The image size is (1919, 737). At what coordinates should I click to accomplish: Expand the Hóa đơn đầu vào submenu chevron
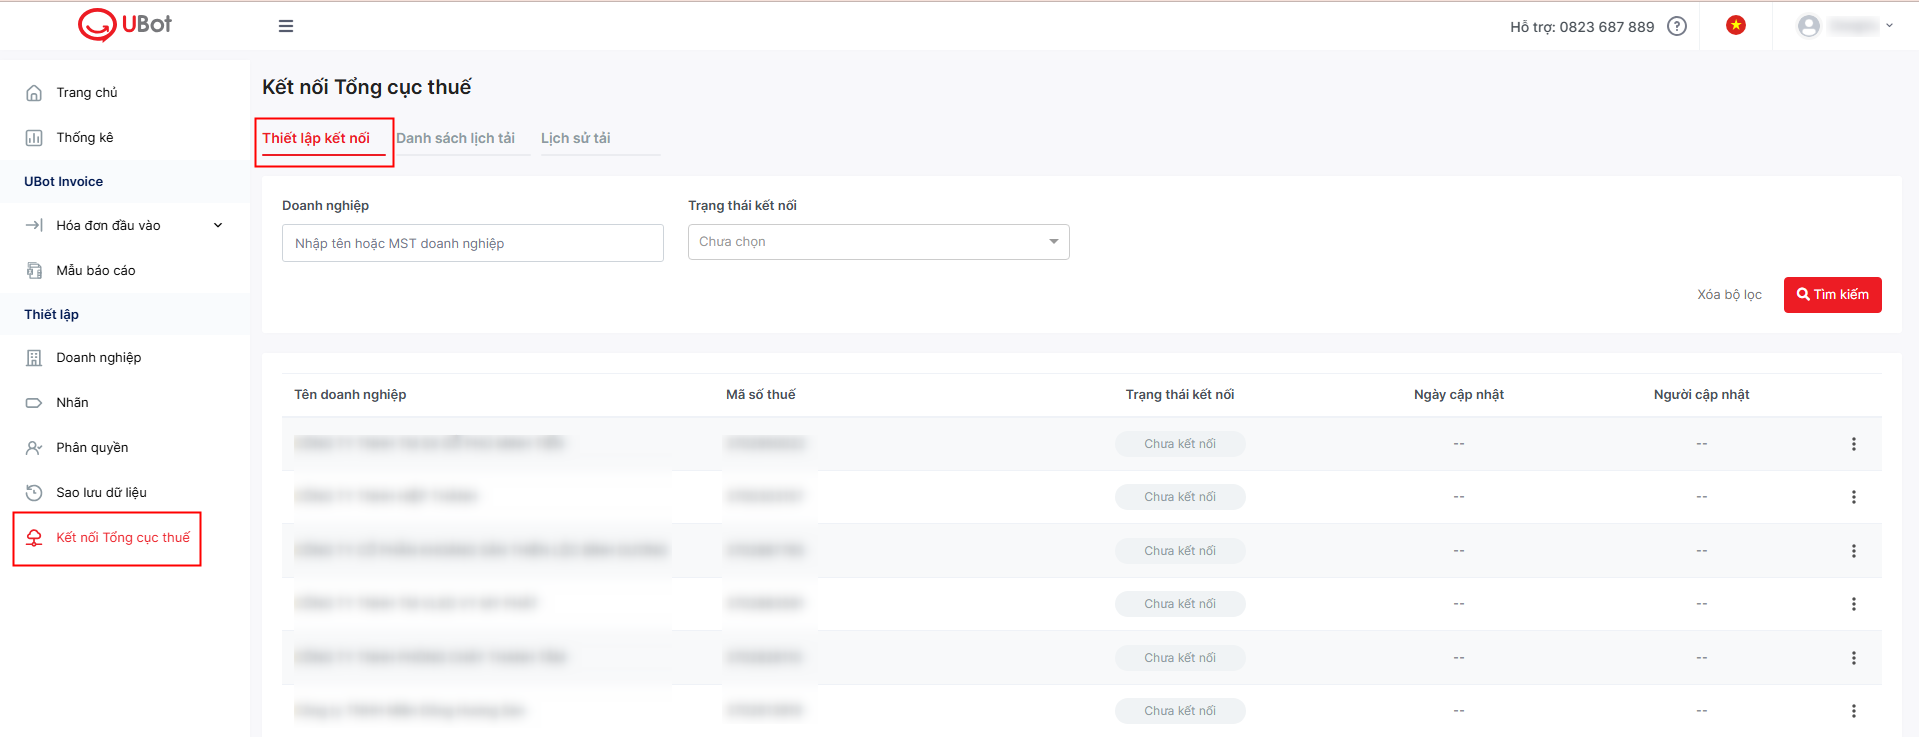point(218,225)
